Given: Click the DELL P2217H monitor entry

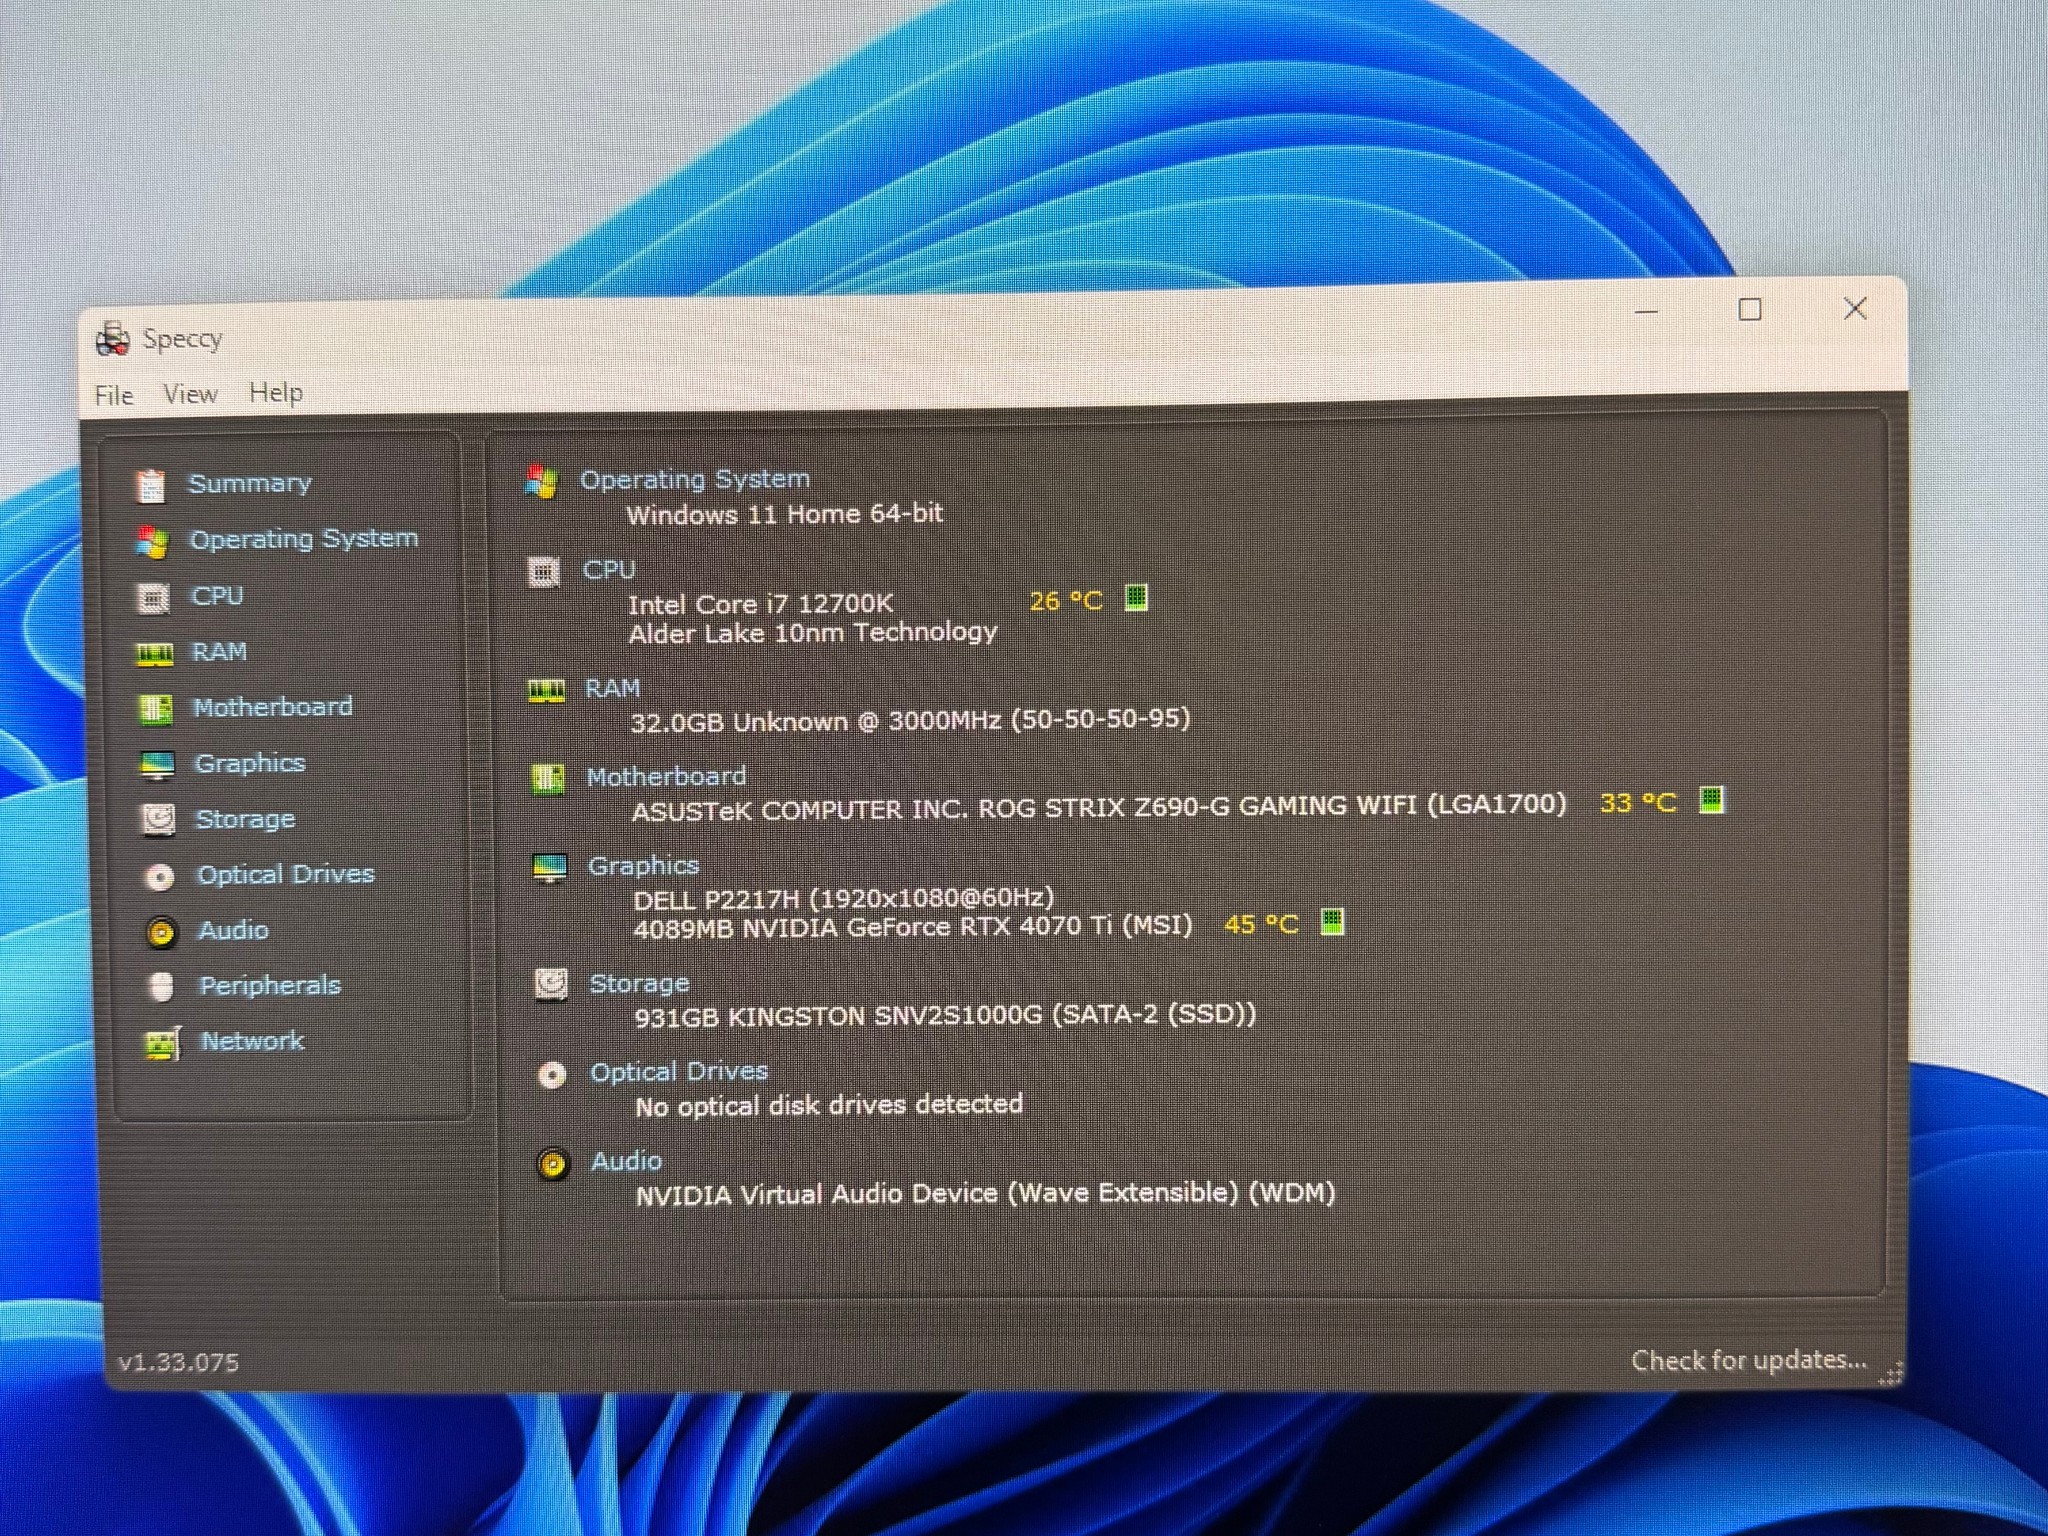Looking at the screenshot, I should click(844, 898).
